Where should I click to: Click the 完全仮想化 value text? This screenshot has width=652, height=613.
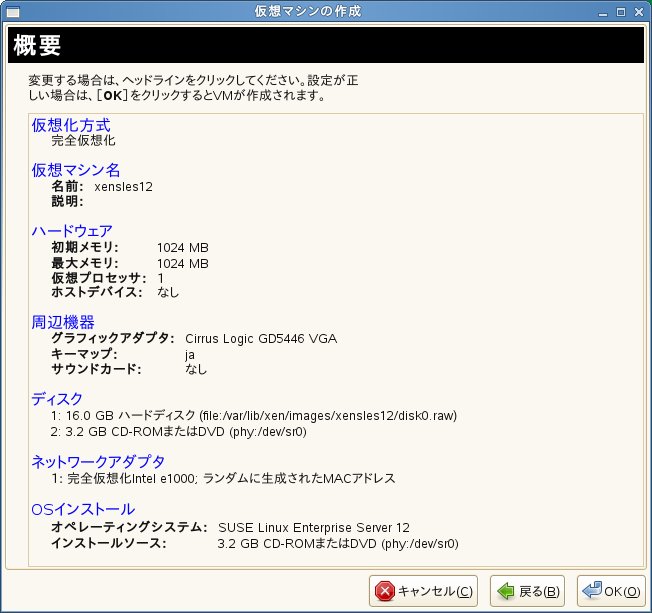[83, 141]
